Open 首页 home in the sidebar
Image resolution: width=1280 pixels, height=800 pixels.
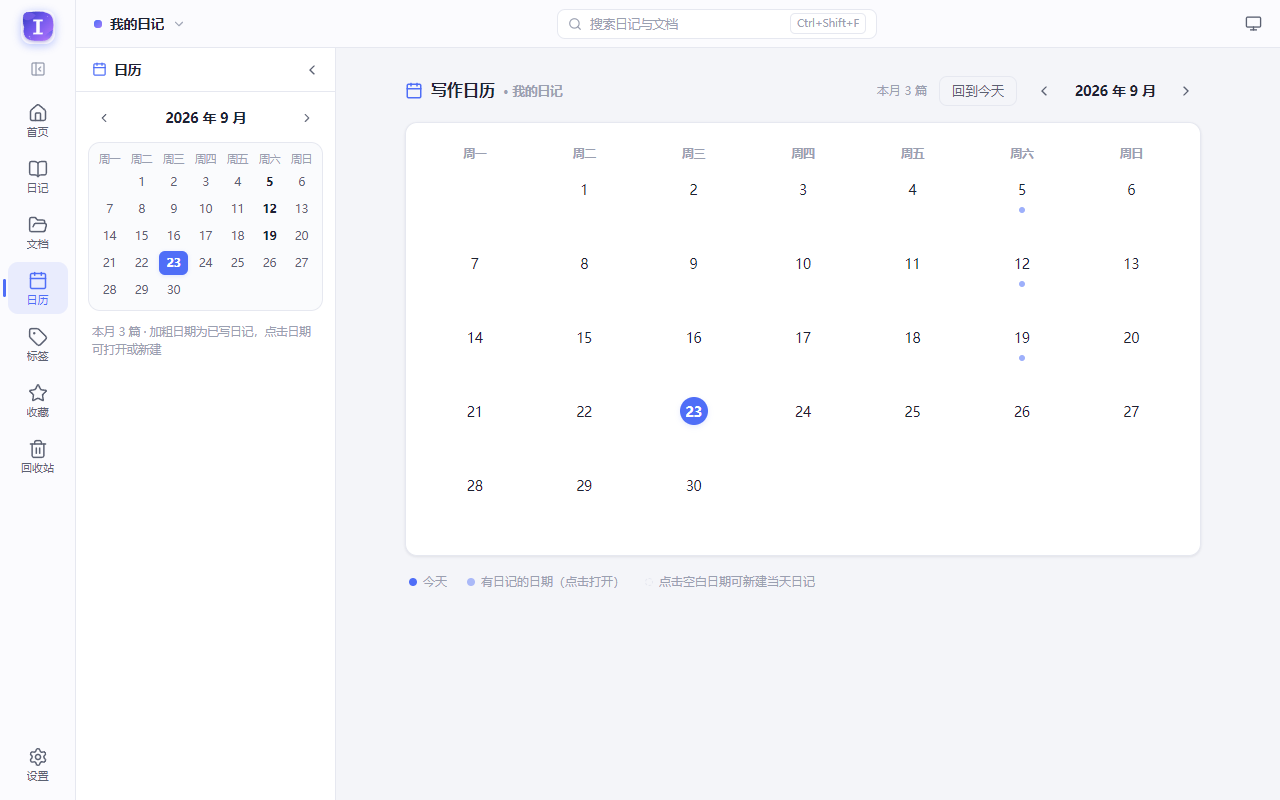[x=38, y=120]
